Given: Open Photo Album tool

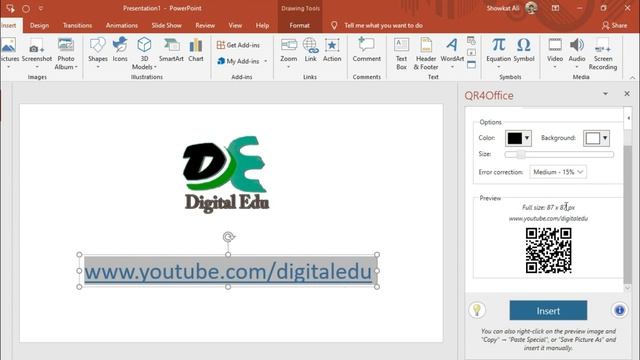Looking at the screenshot, I should click(65, 53).
